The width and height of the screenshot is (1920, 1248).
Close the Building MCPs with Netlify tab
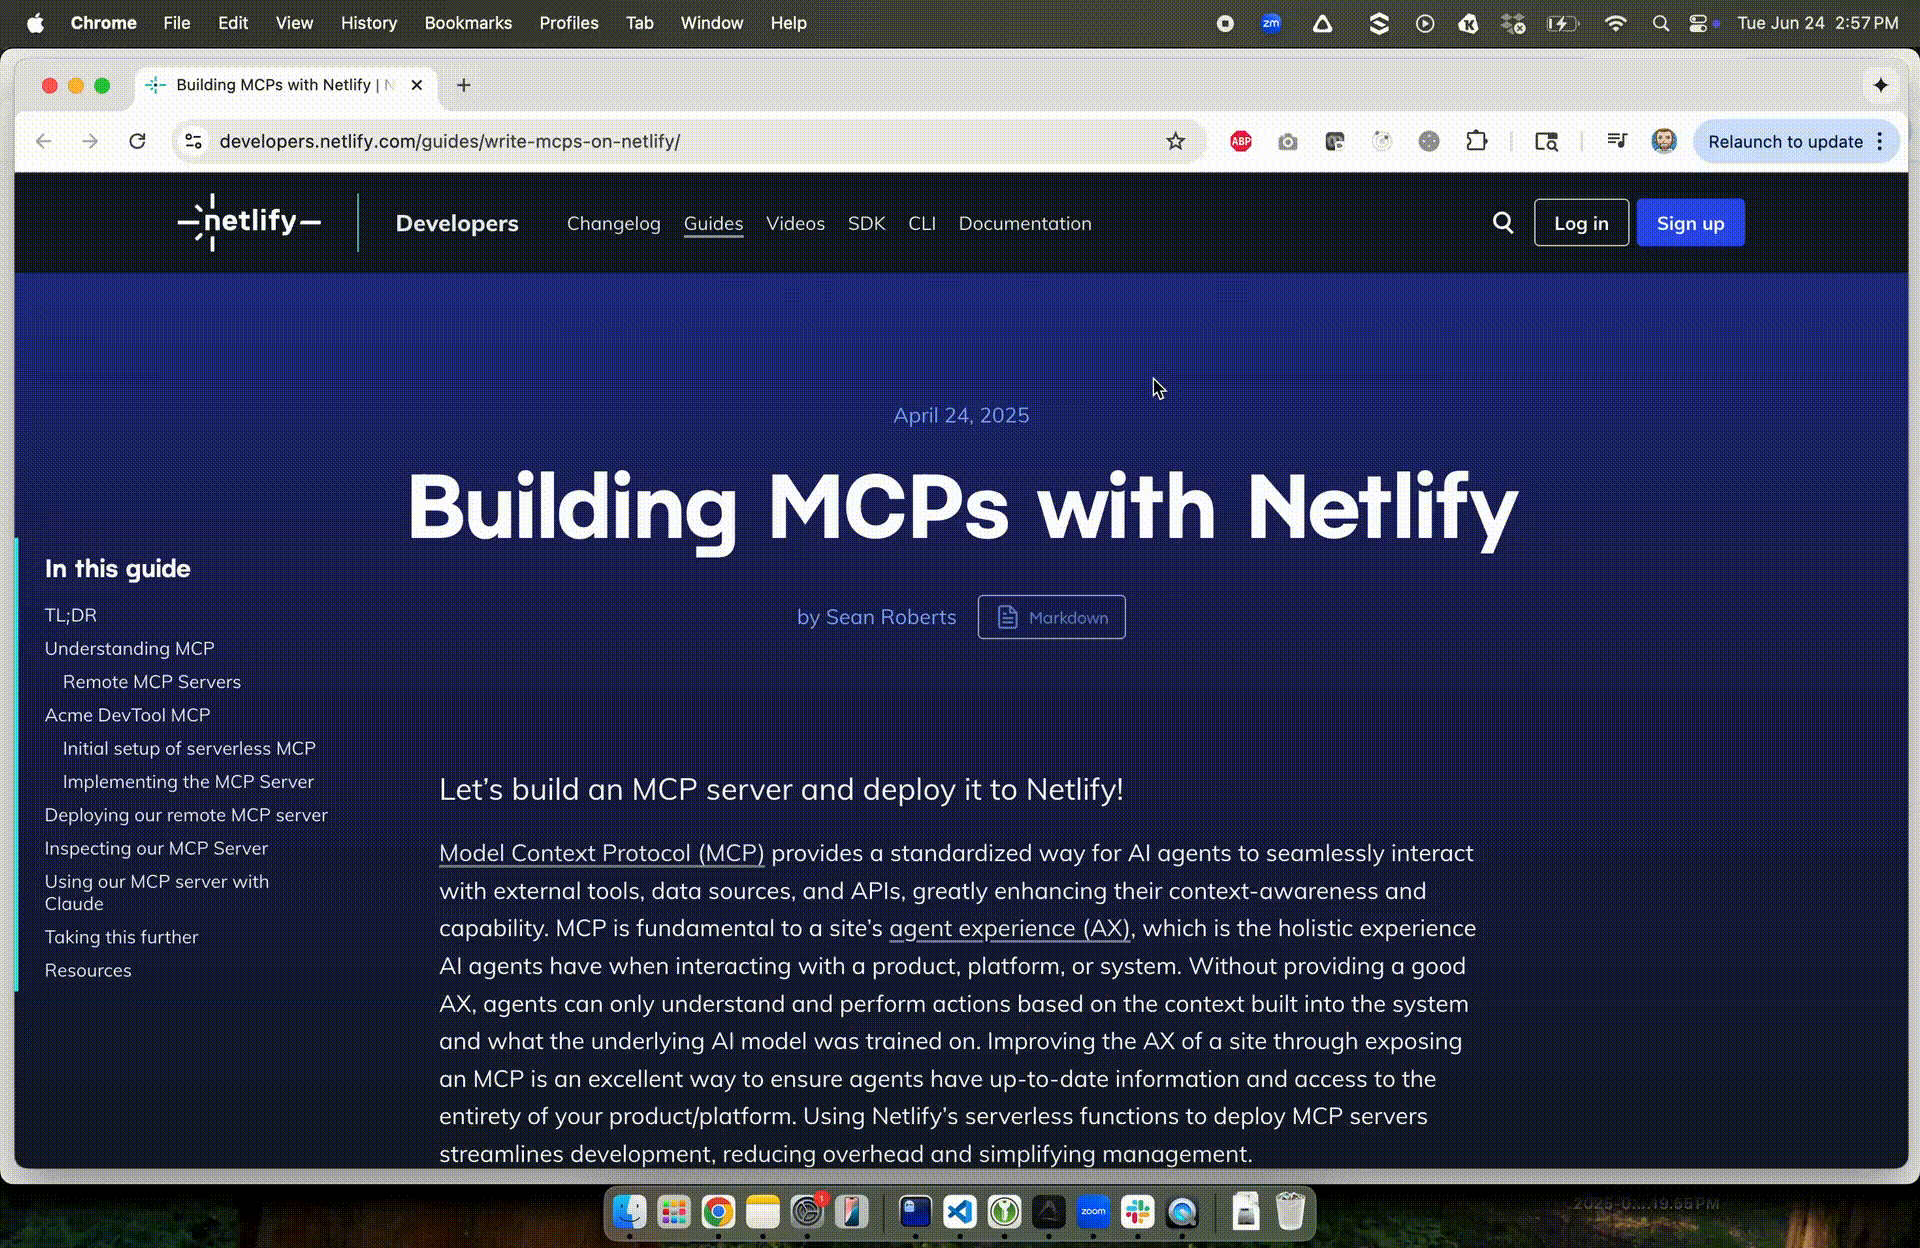(x=417, y=85)
